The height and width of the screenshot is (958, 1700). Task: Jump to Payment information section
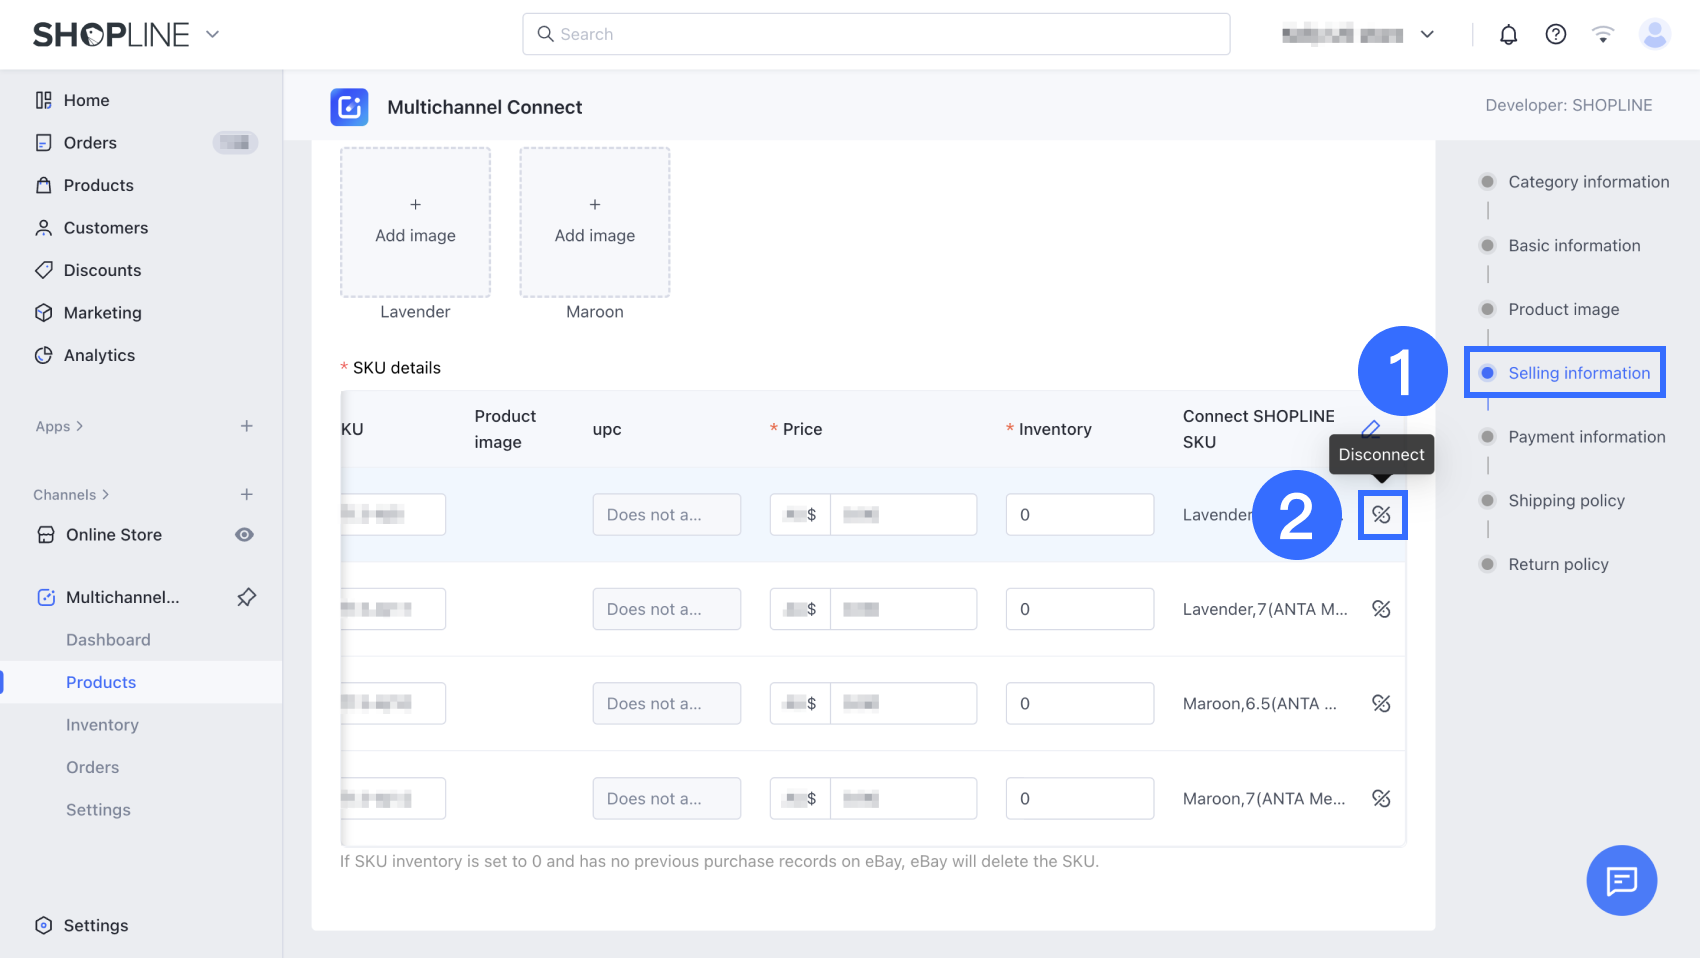click(1586, 437)
